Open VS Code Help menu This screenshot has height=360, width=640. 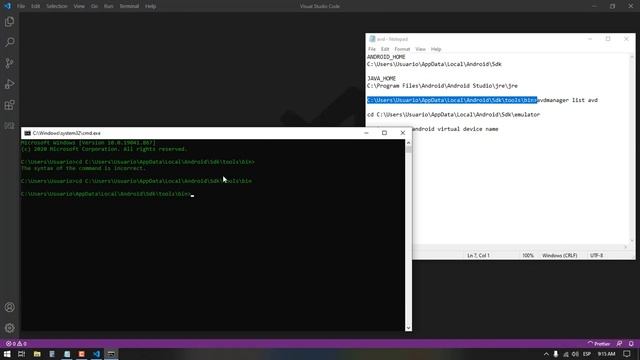pos(151,6)
